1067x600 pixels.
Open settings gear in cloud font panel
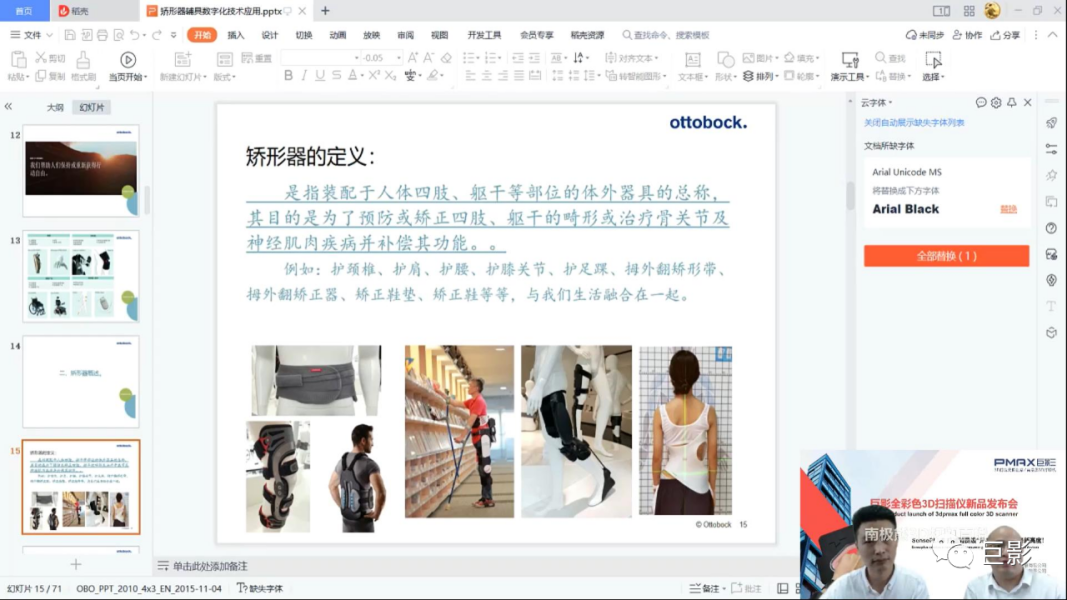coord(996,103)
